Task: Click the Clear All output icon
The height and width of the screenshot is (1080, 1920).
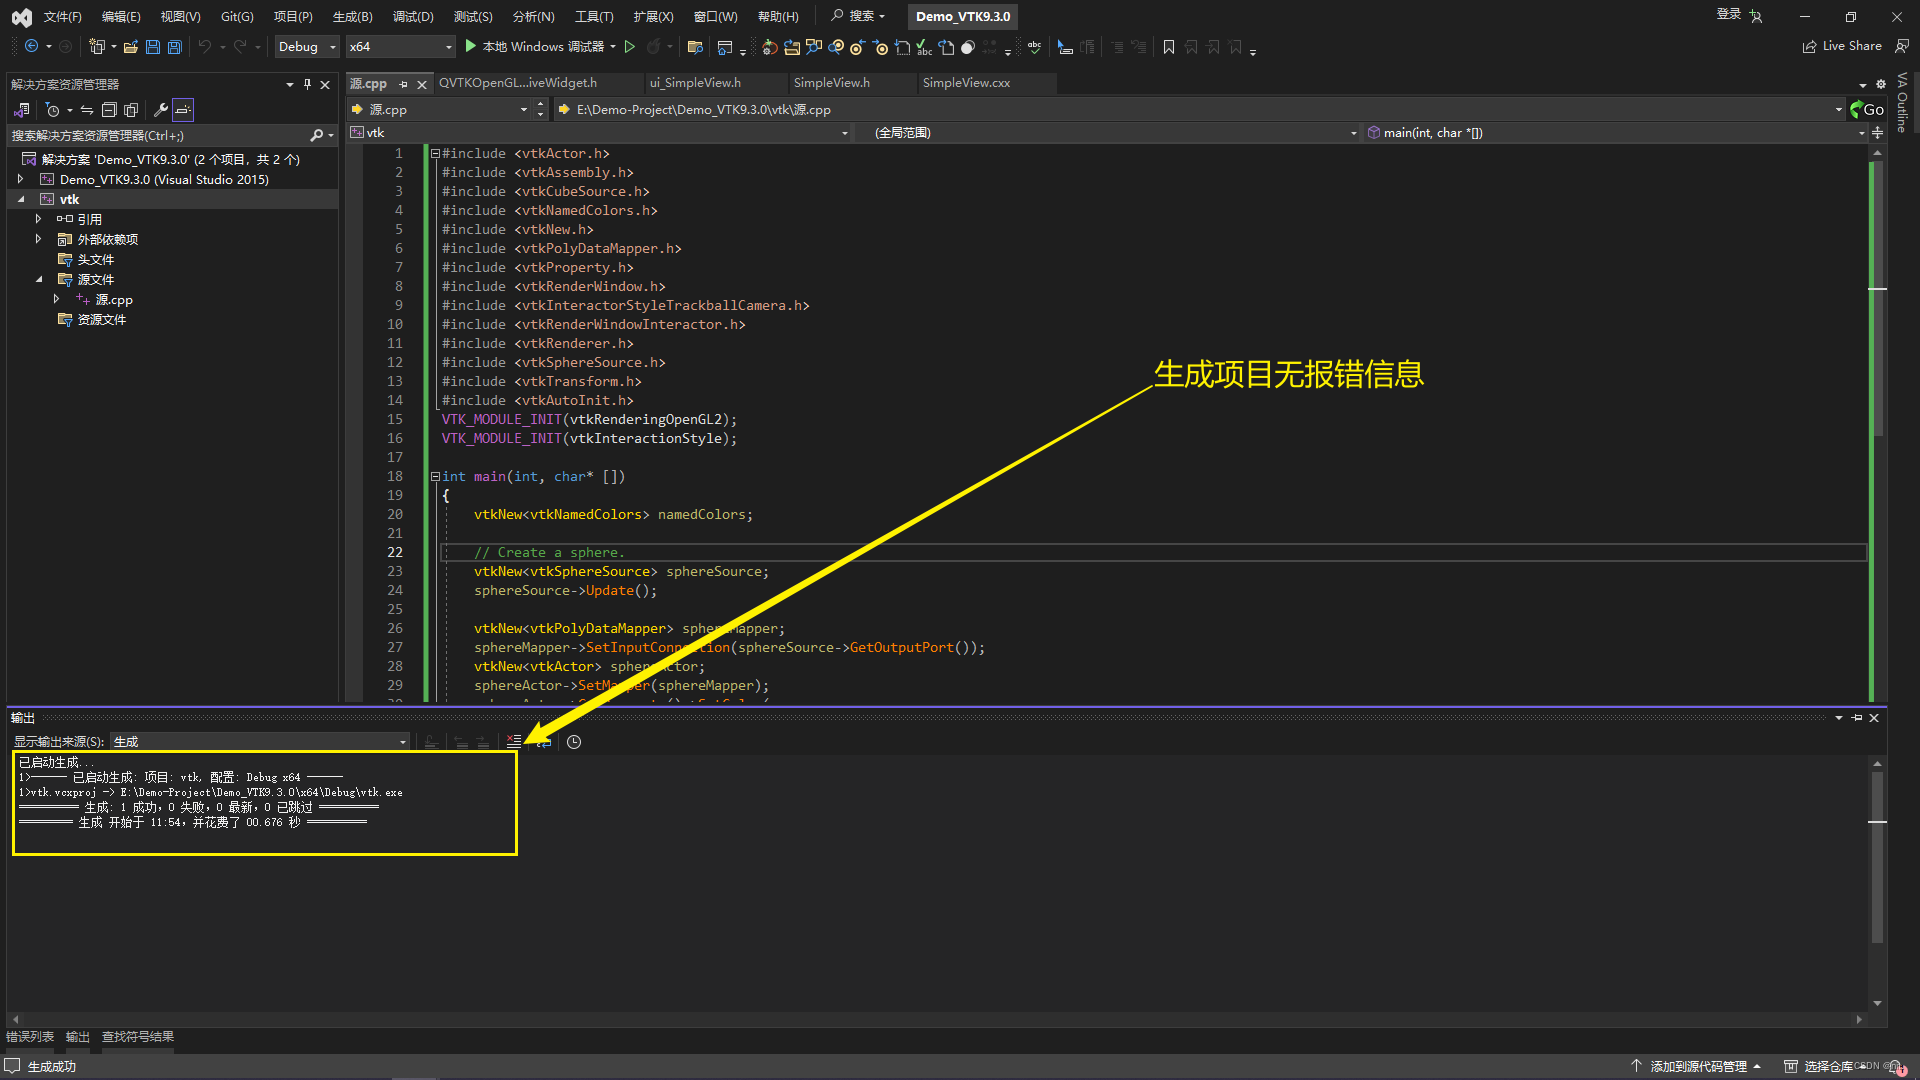Action: [x=513, y=742]
